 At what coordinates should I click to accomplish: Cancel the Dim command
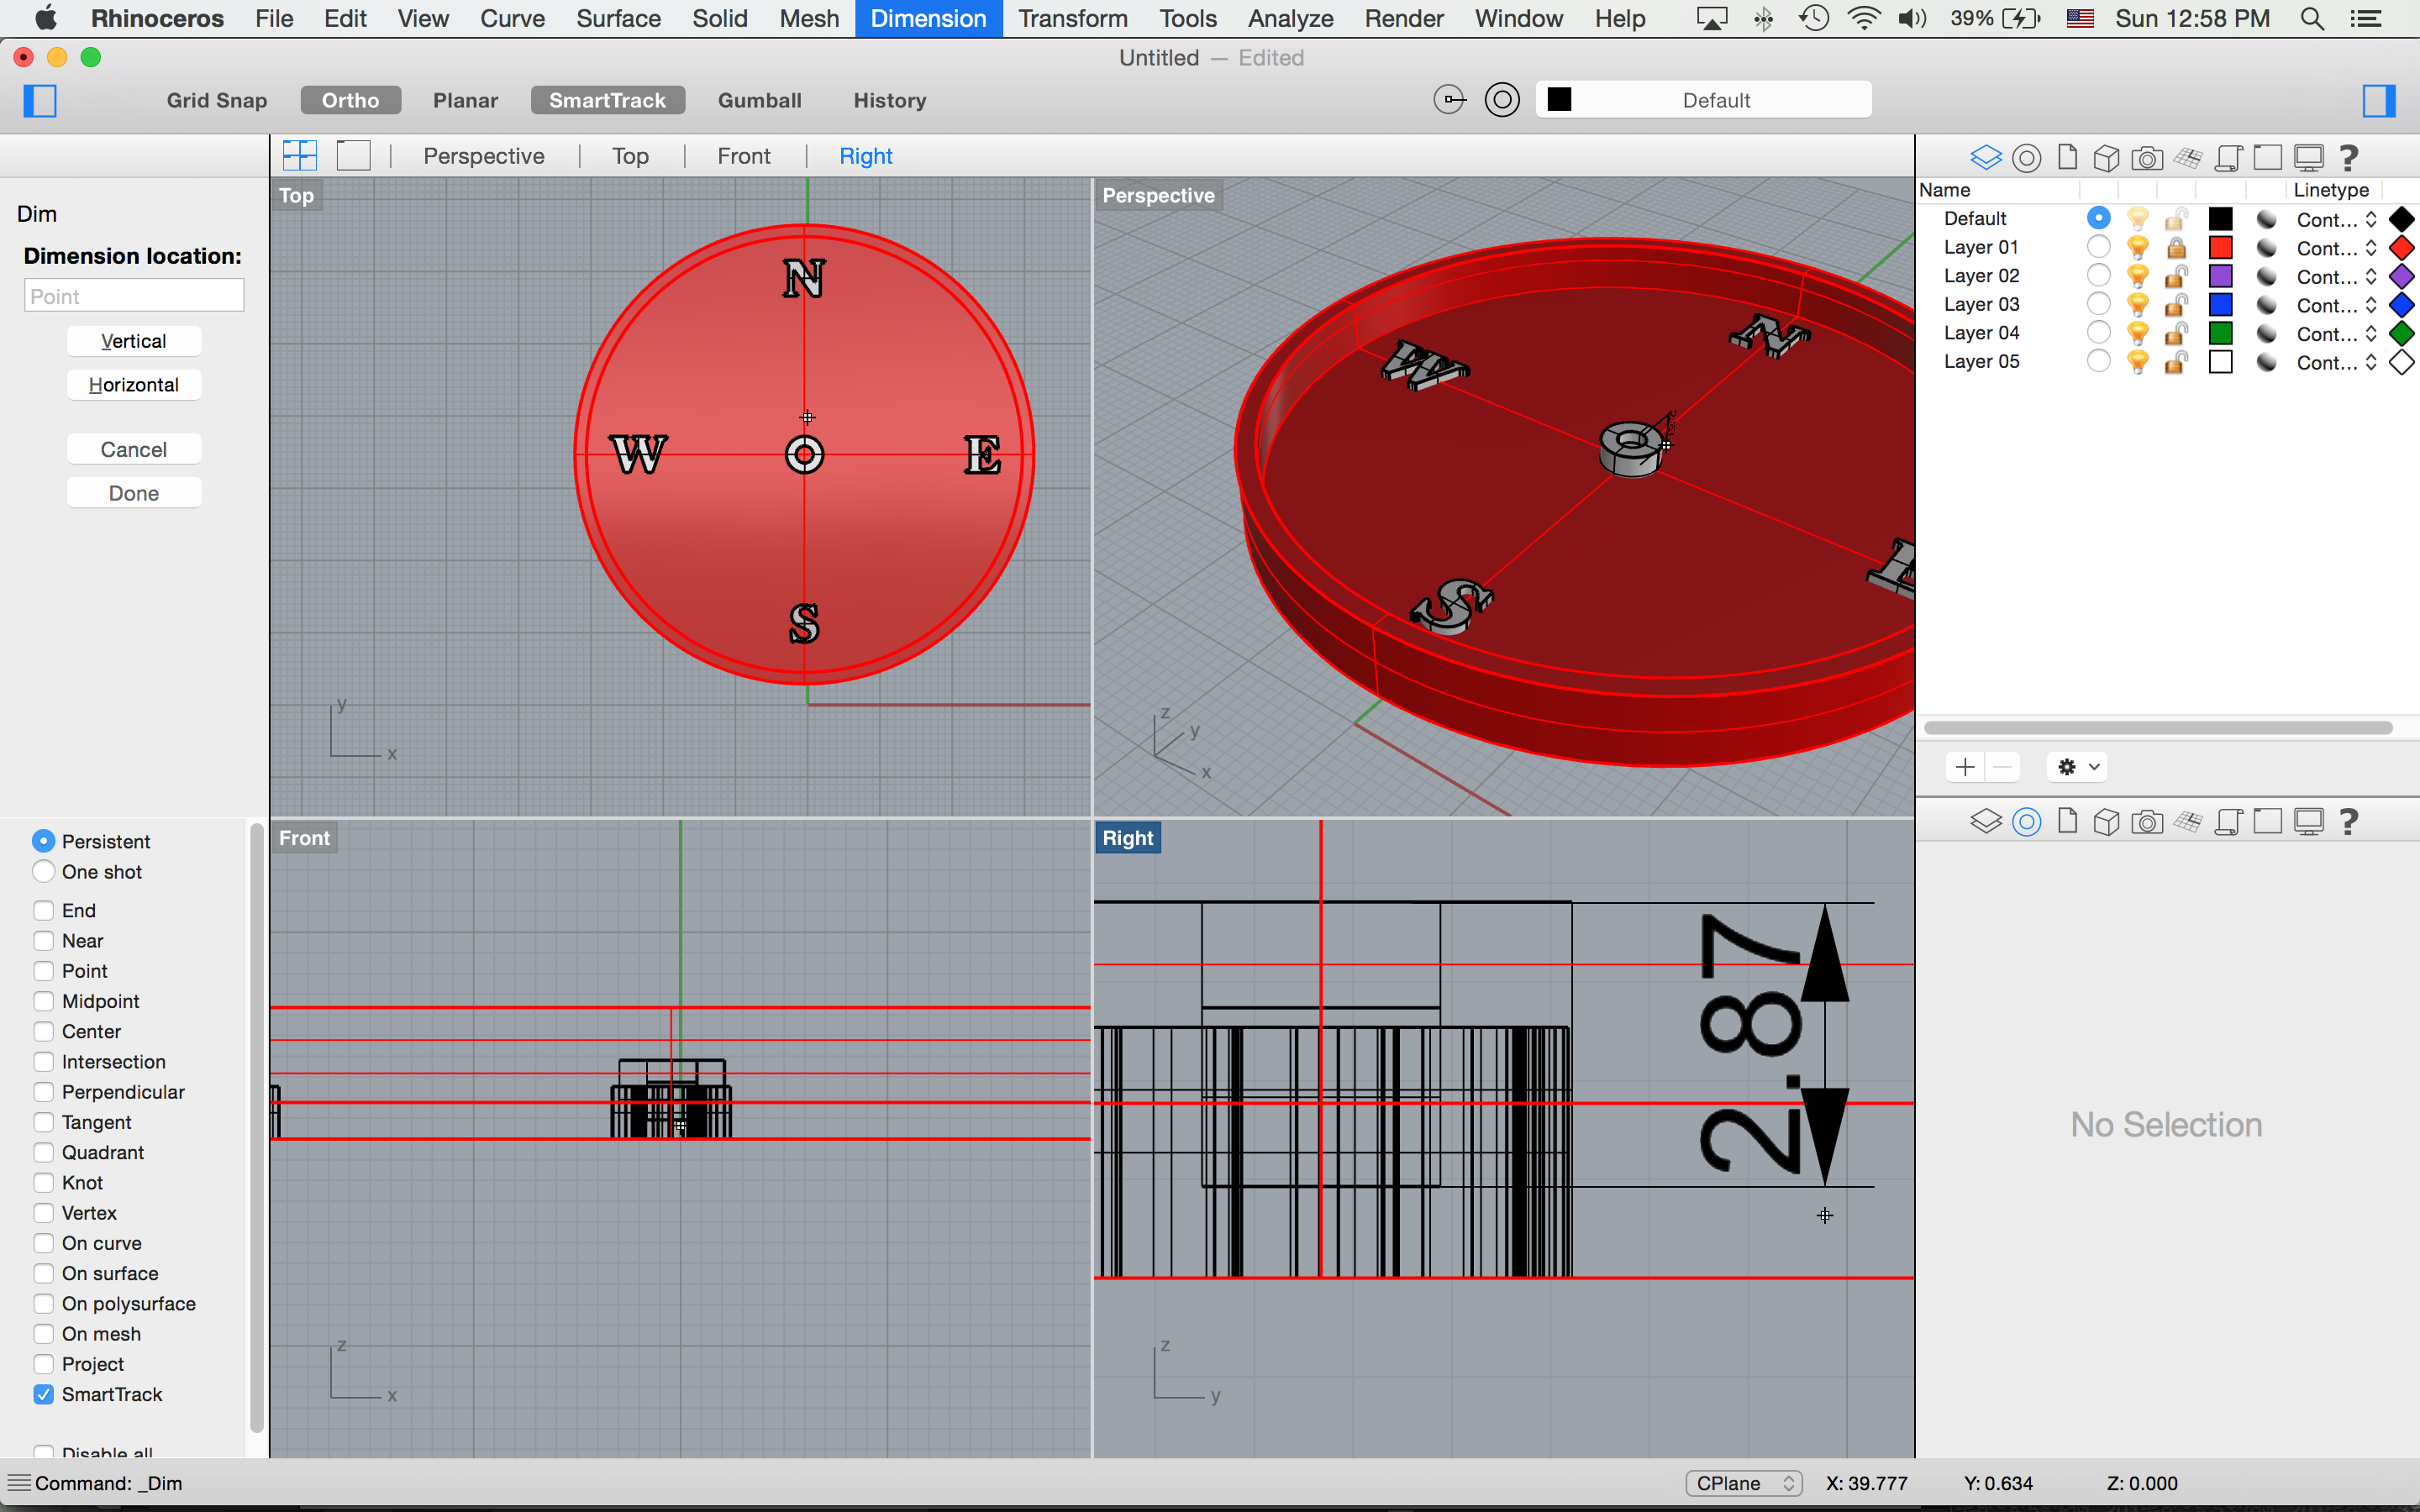click(134, 449)
